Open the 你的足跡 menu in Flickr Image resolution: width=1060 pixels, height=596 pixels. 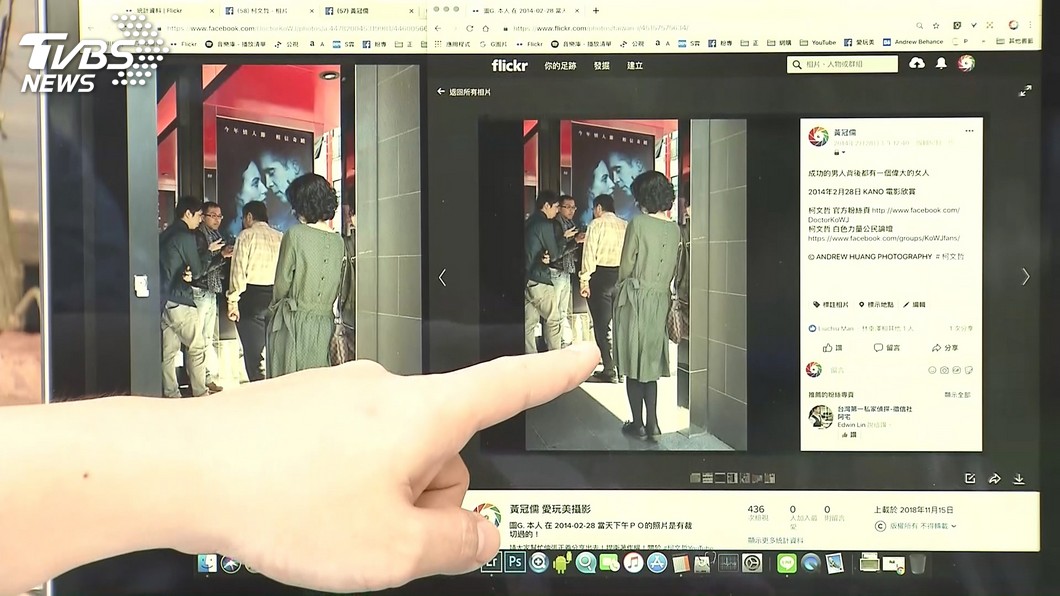click(x=560, y=66)
